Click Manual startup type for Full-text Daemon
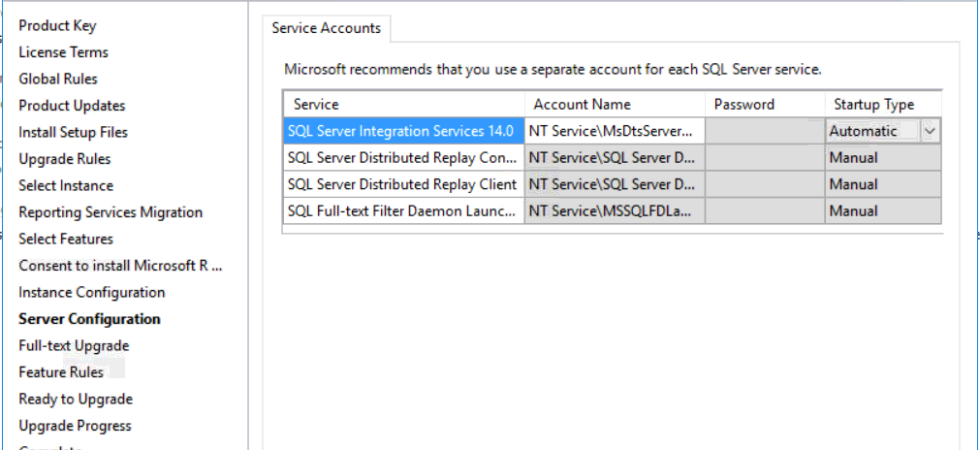The width and height of the screenshot is (980, 450). click(882, 211)
